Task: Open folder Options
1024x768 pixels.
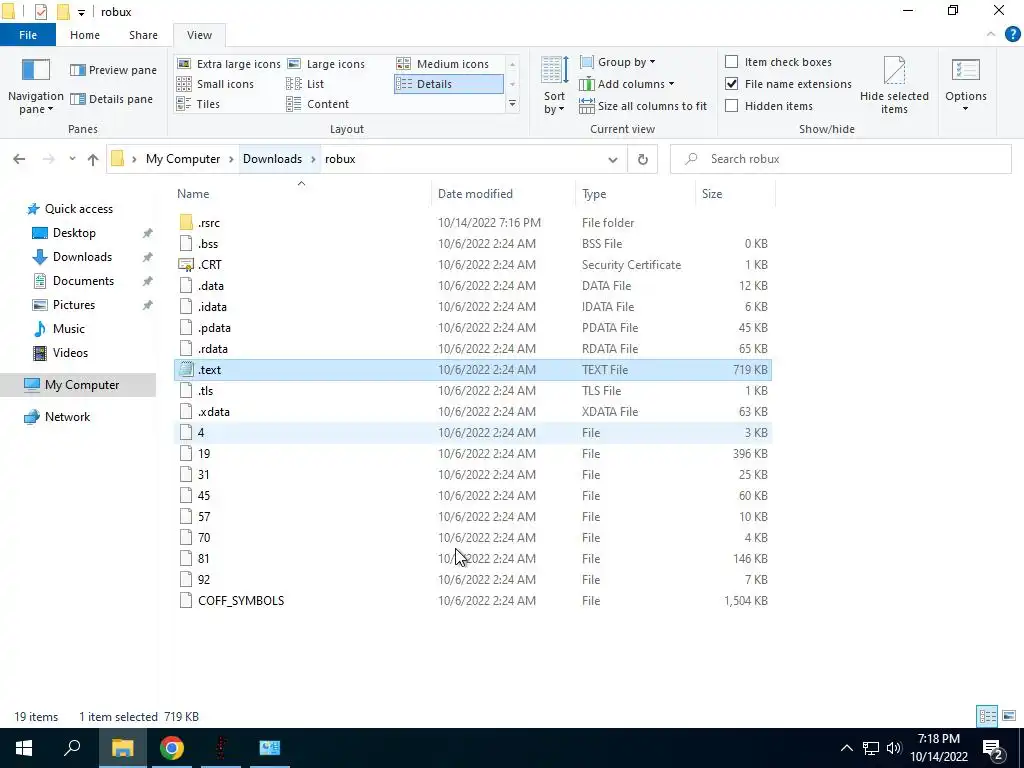Action: tap(966, 86)
